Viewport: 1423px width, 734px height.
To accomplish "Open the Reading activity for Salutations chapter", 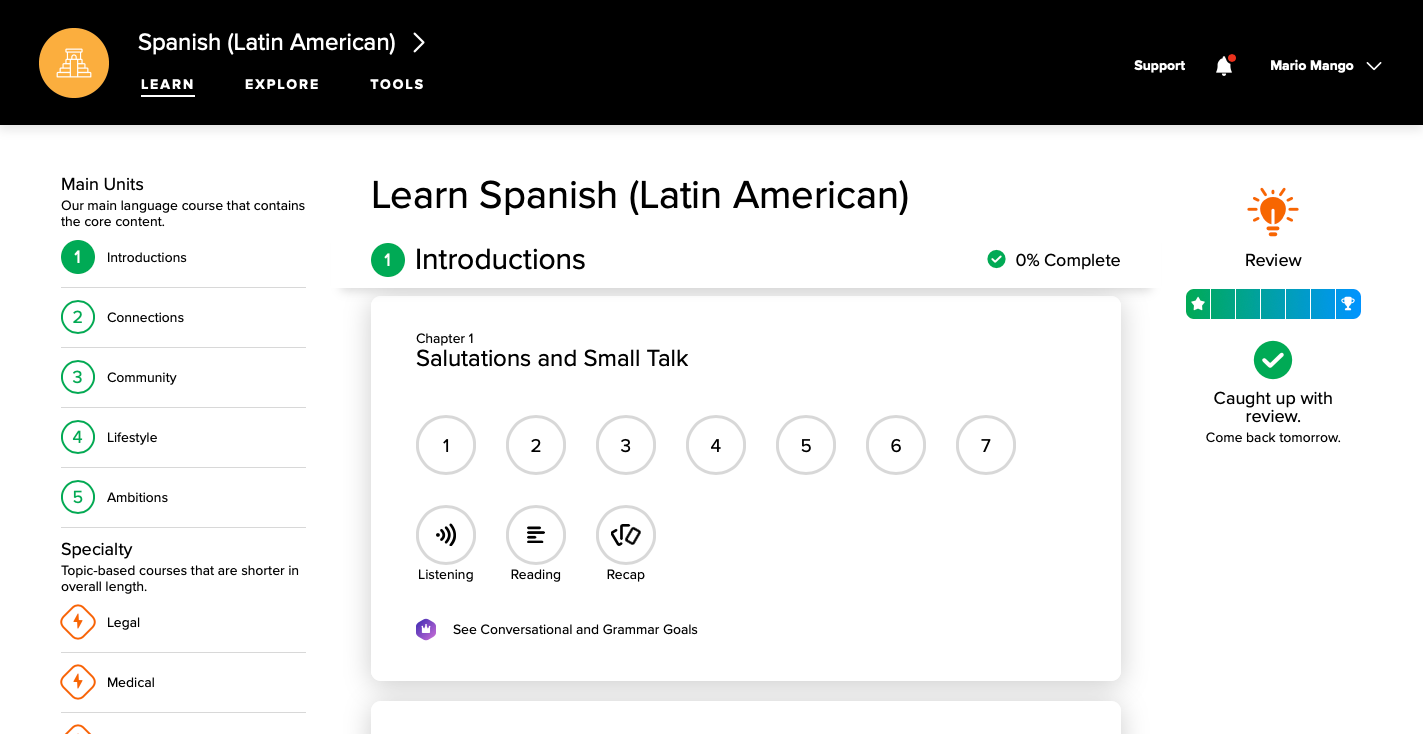I will 536,535.
